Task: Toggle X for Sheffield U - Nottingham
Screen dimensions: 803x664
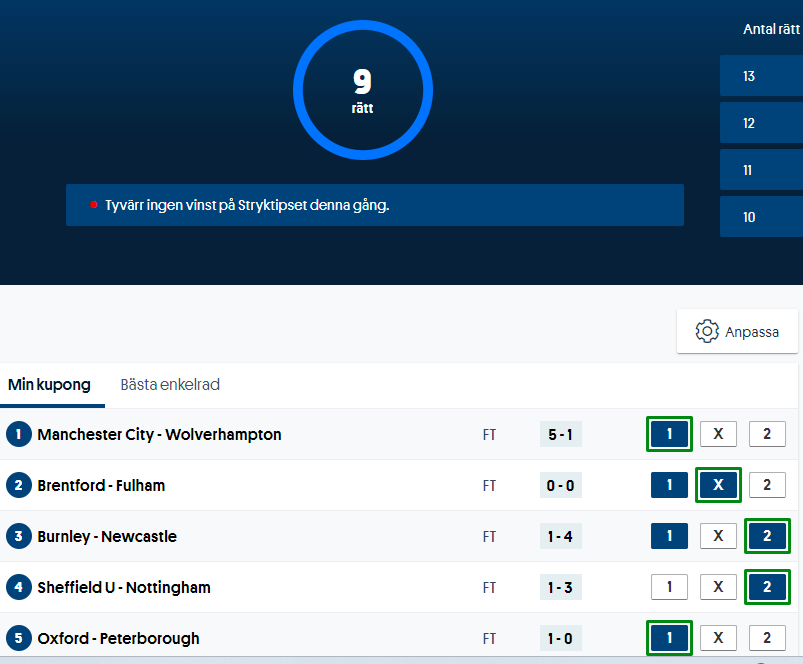Action: click(718, 587)
